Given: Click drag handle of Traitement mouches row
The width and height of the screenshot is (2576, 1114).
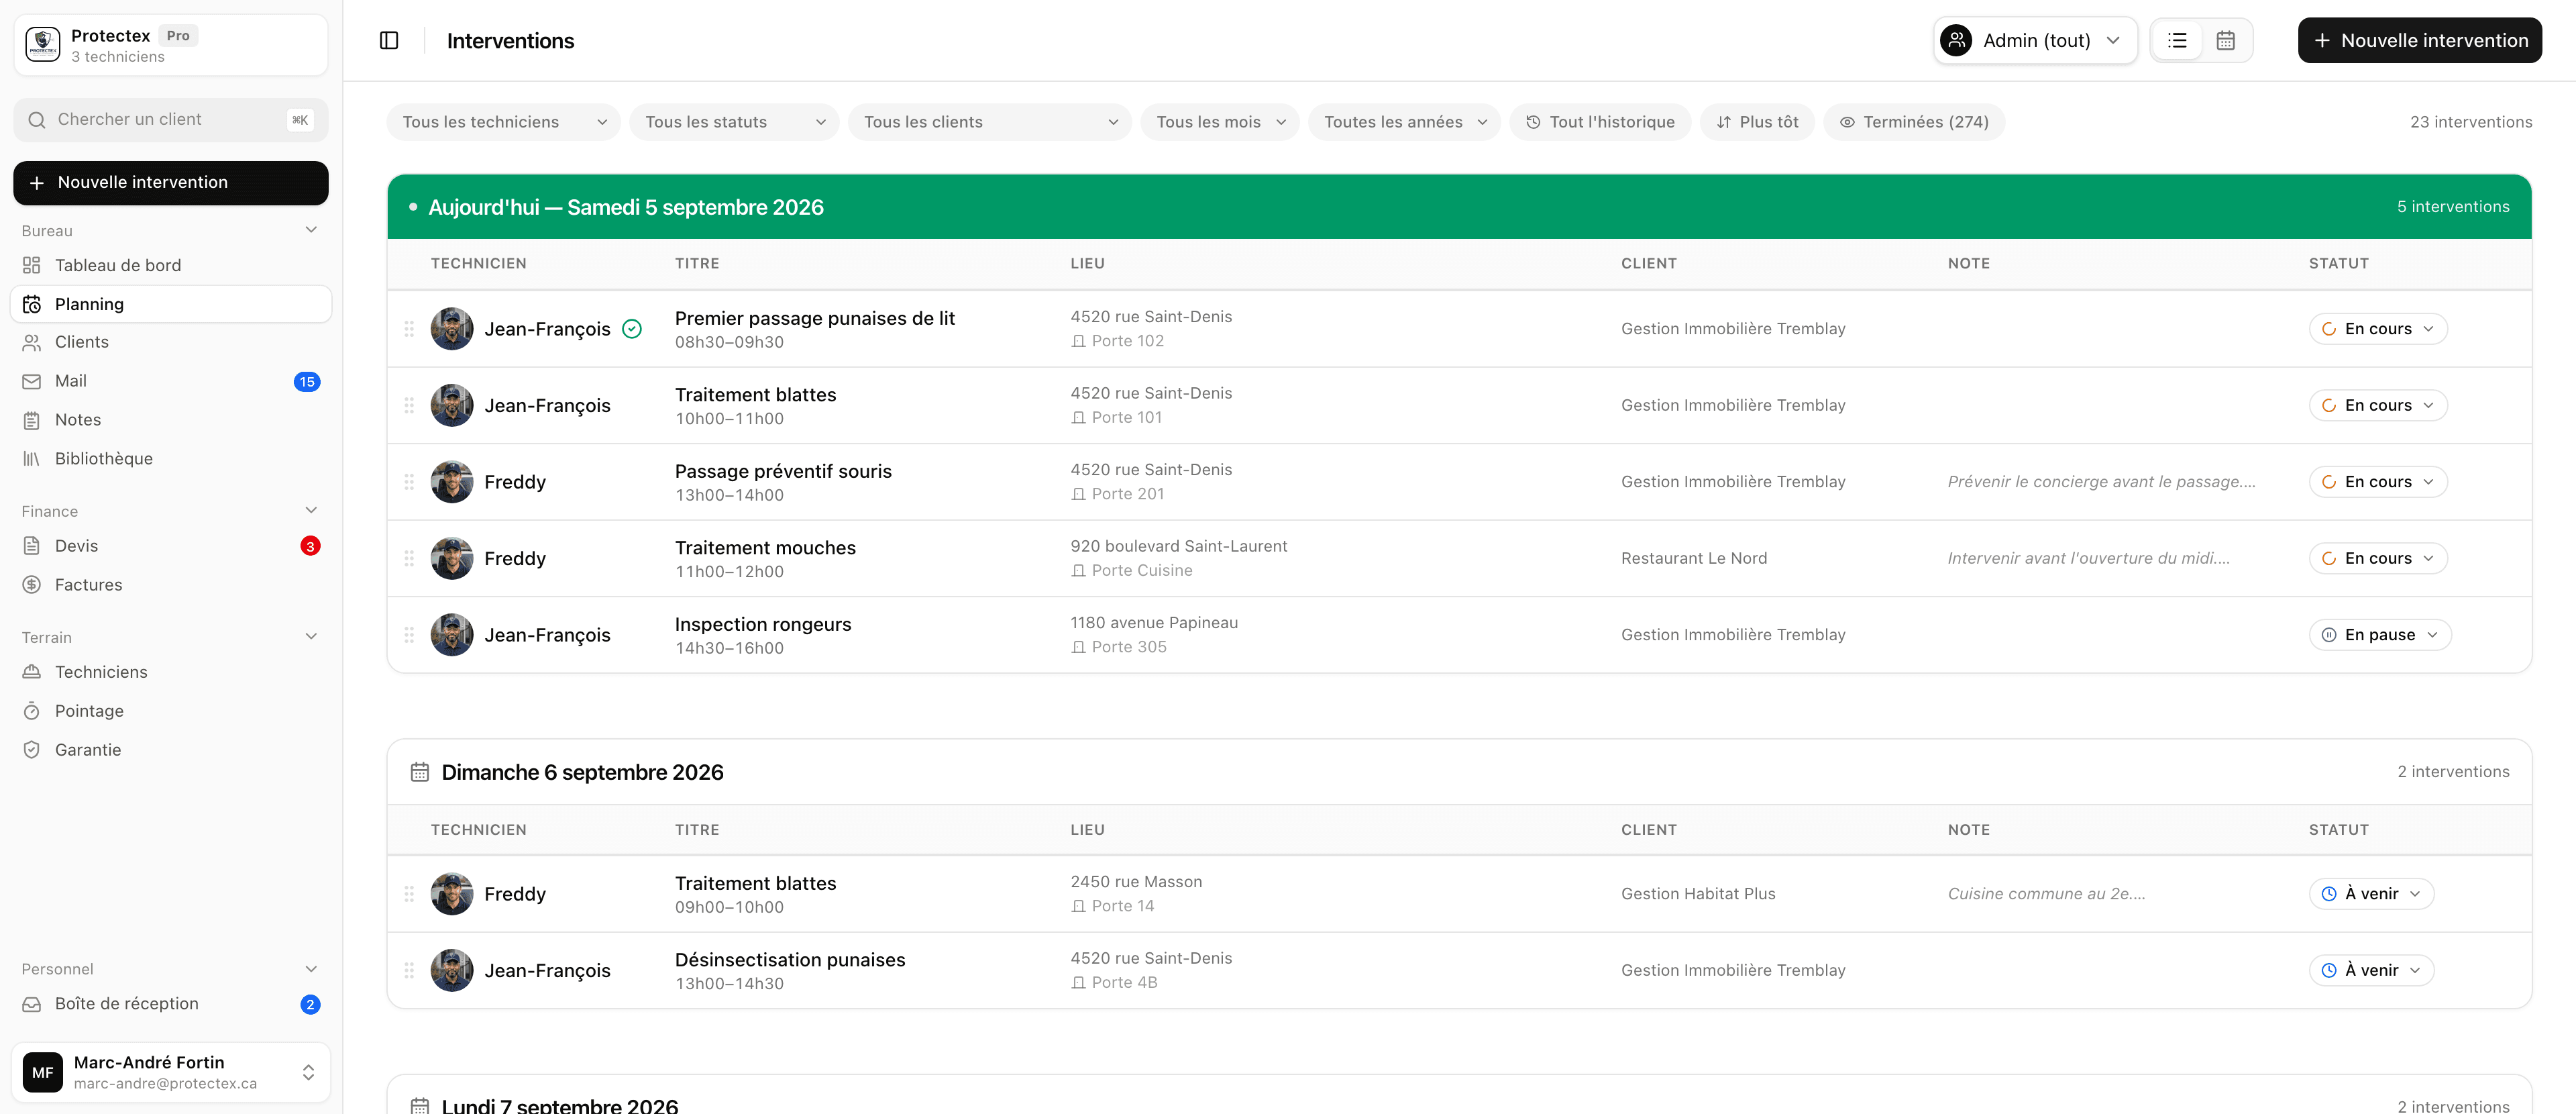Looking at the screenshot, I should pos(409,558).
